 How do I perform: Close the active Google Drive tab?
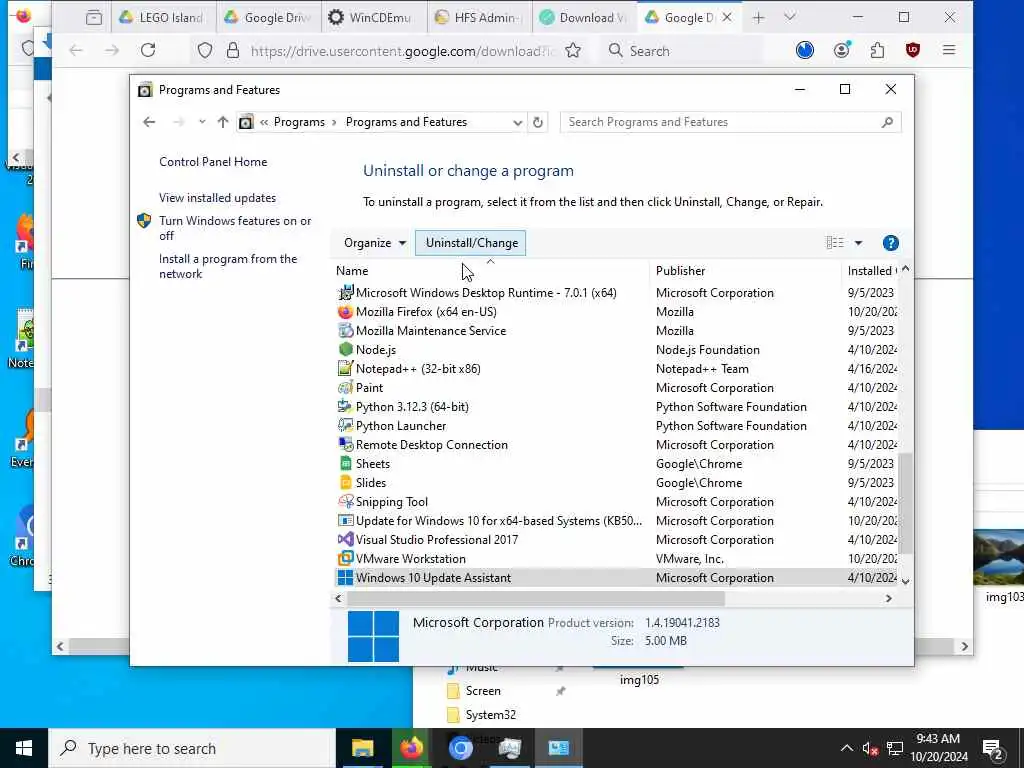tap(727, 18)
